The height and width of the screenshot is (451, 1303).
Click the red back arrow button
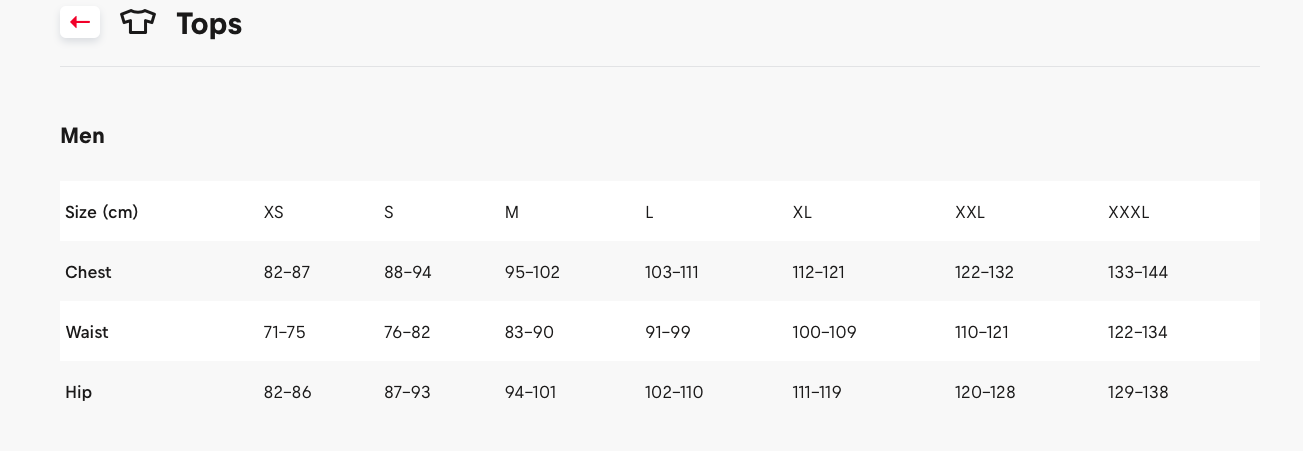80,22
